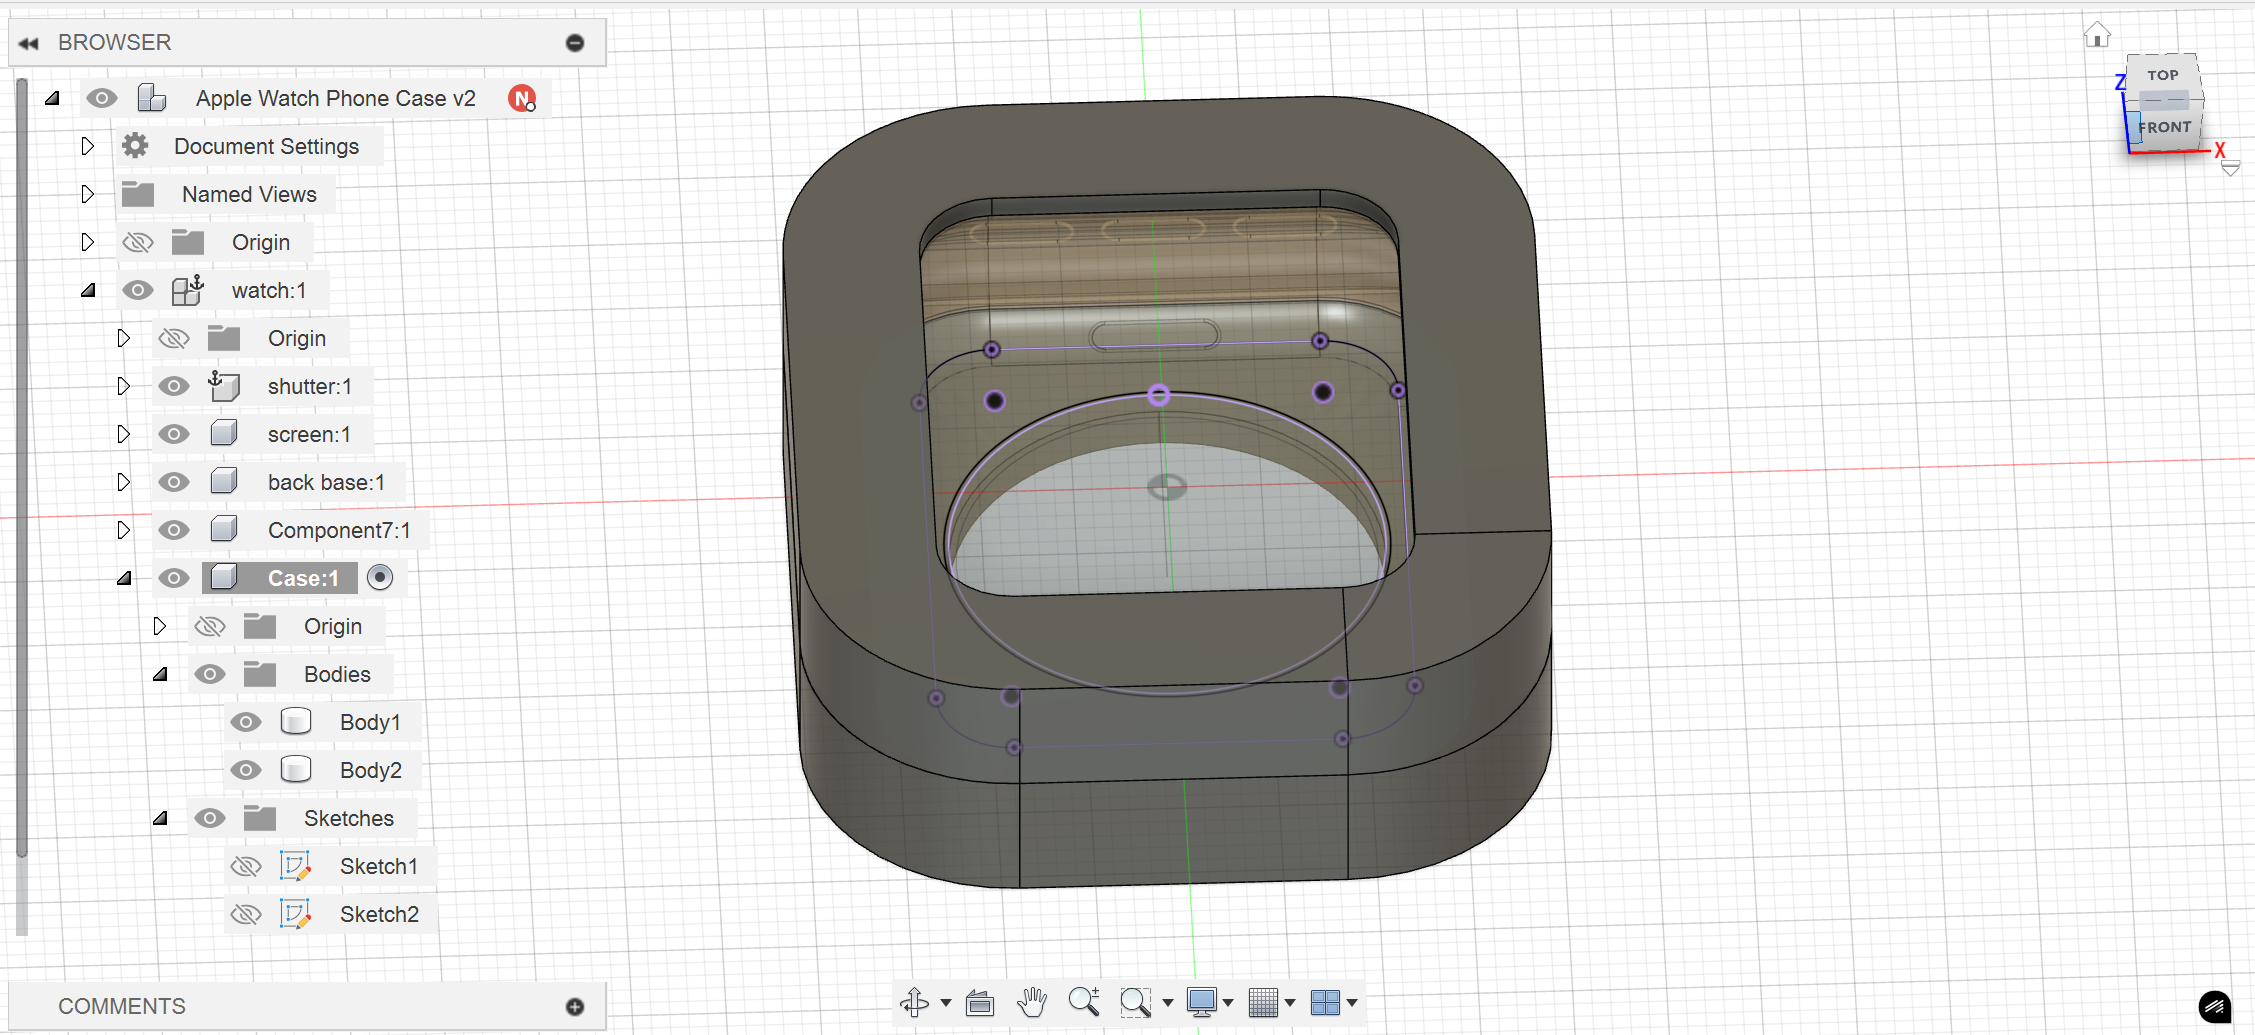Expand the shutter:1 node
Viewport: 2255px width, 1035px height.
pos(124,386)
